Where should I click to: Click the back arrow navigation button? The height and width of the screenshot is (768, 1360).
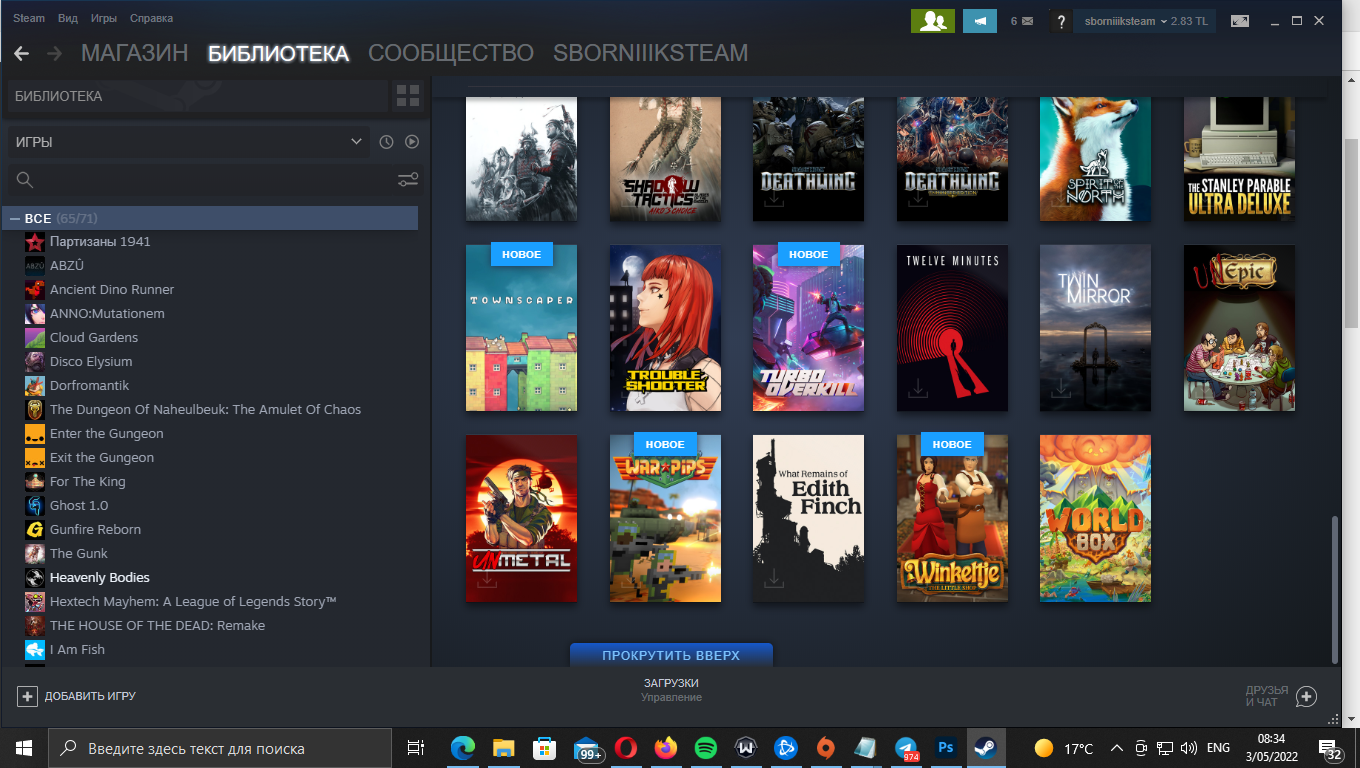(x=21, y=53)
